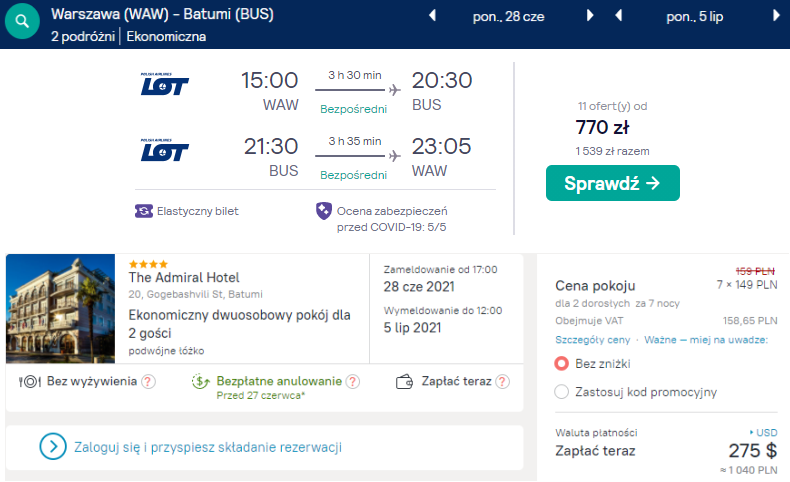The width and height of the screenshot is (790, 482).
Task: Open help for Bezpłatne anulowanie
Action: click(353, 382)
